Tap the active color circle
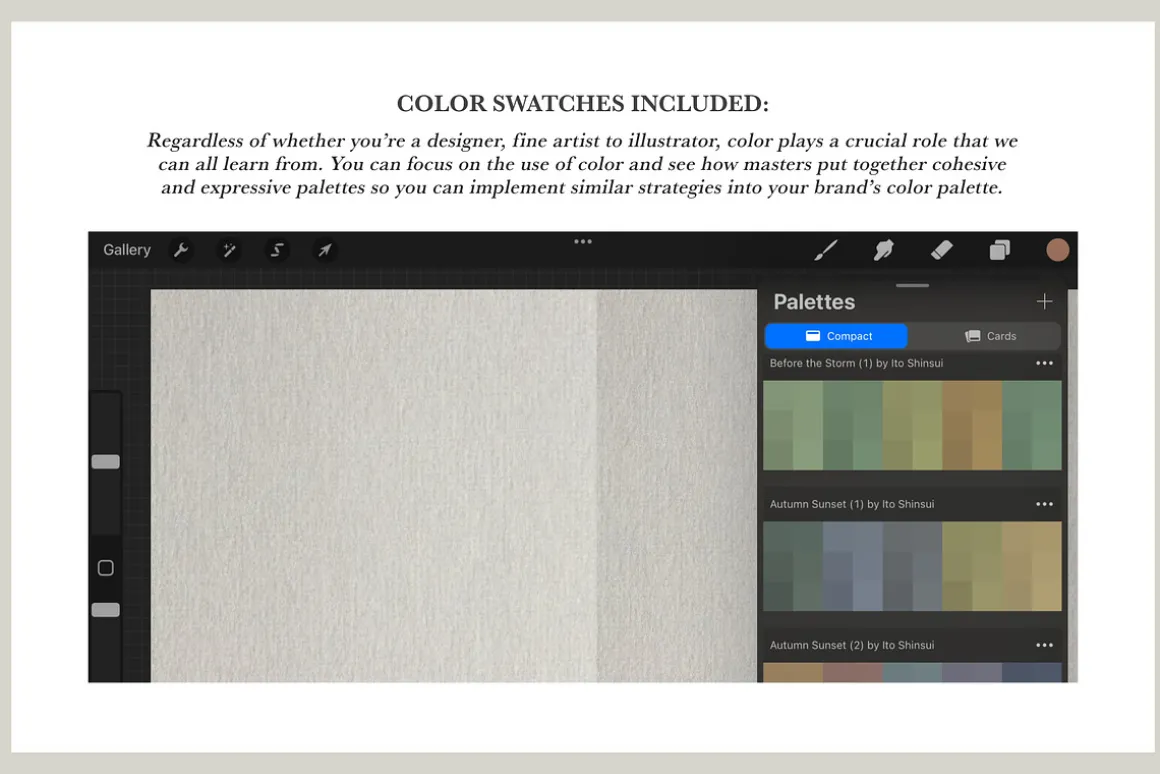This screenshot has width=1160, height=774. [1057, 250]
